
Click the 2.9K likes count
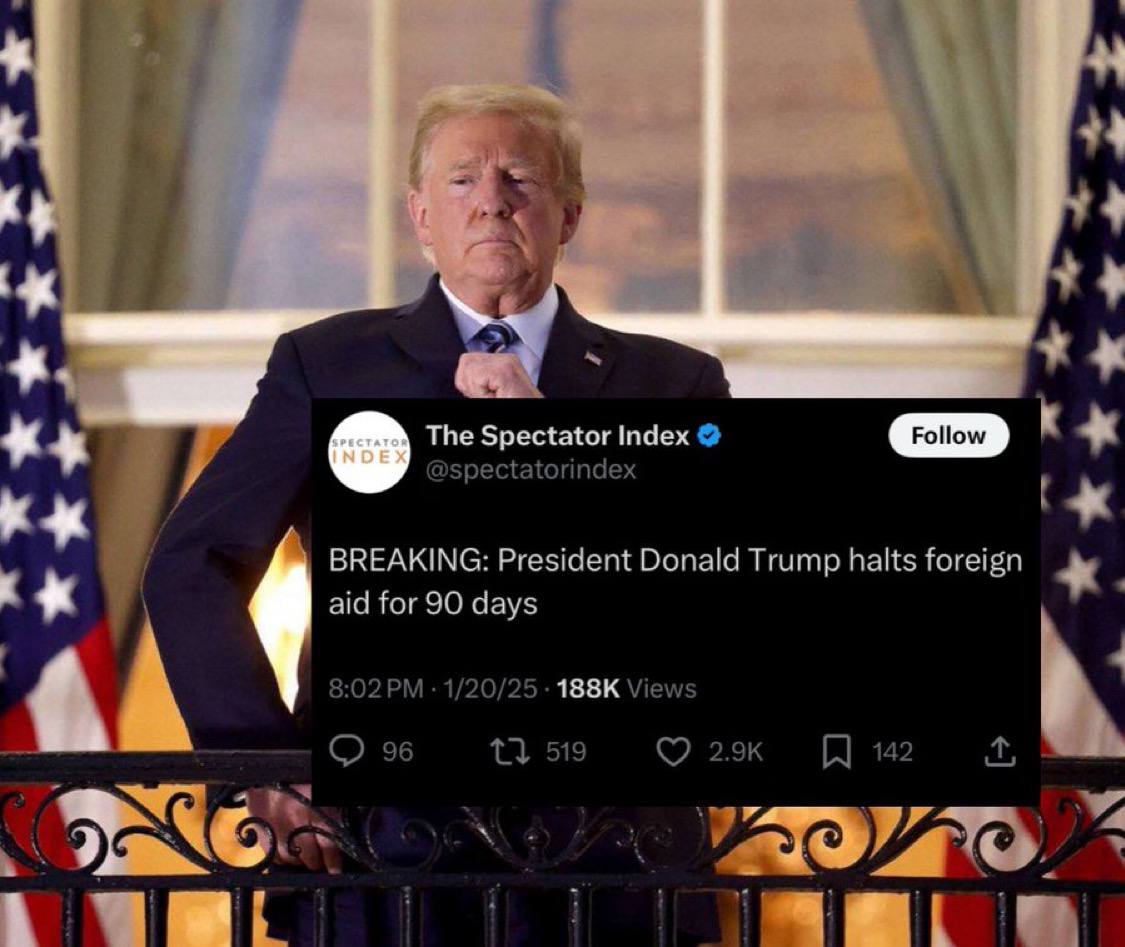[x=735, y=752]
